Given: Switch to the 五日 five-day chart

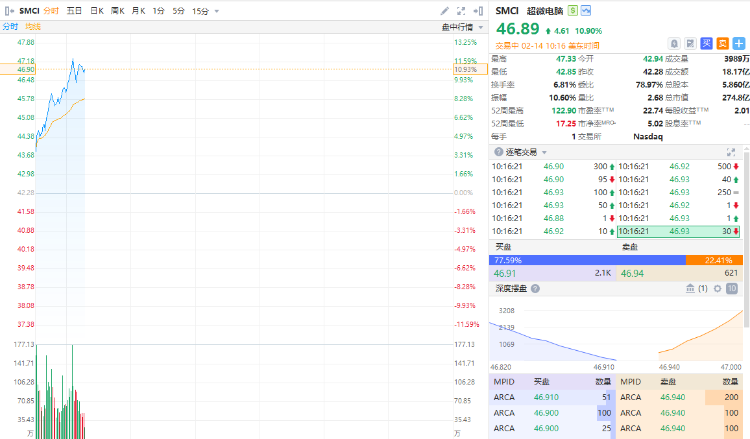Looking at the screenshot, I should click(74, 11).
